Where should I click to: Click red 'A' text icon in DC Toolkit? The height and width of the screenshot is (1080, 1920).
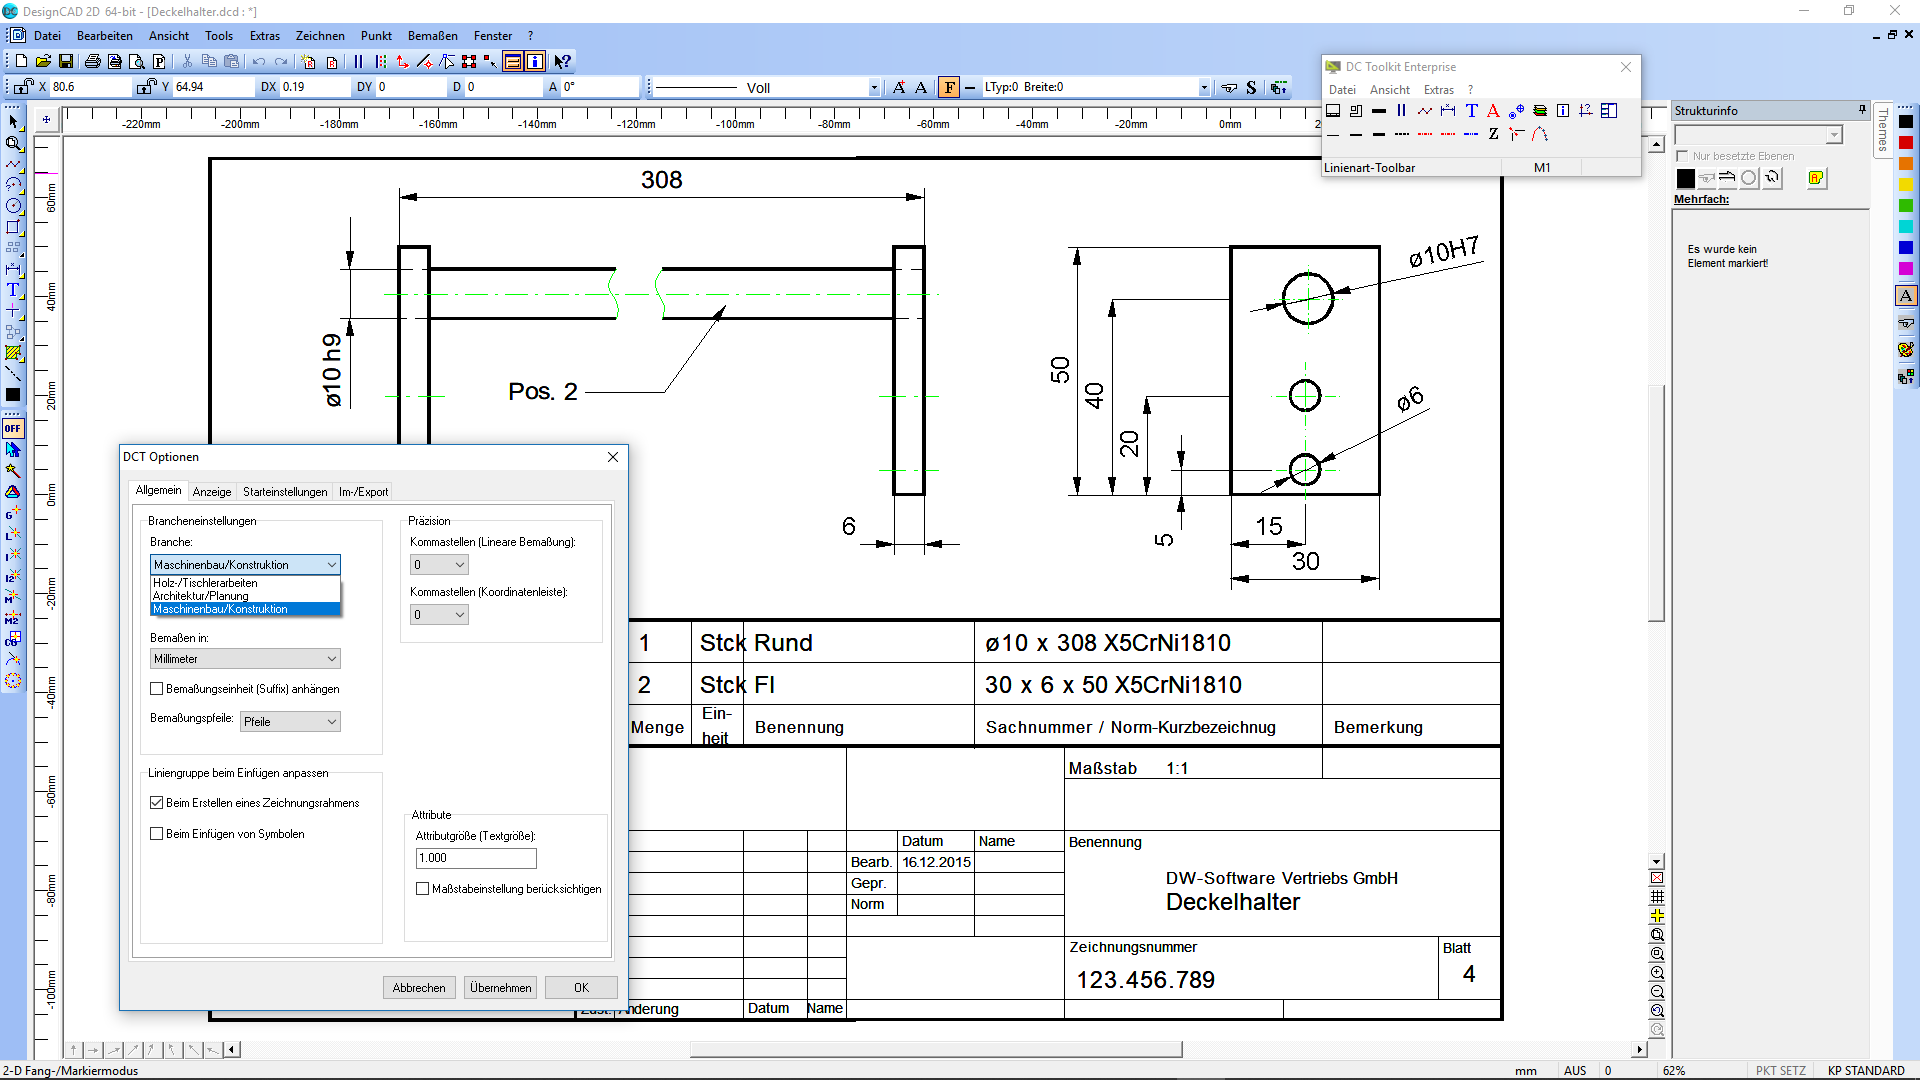[1493, 111]
